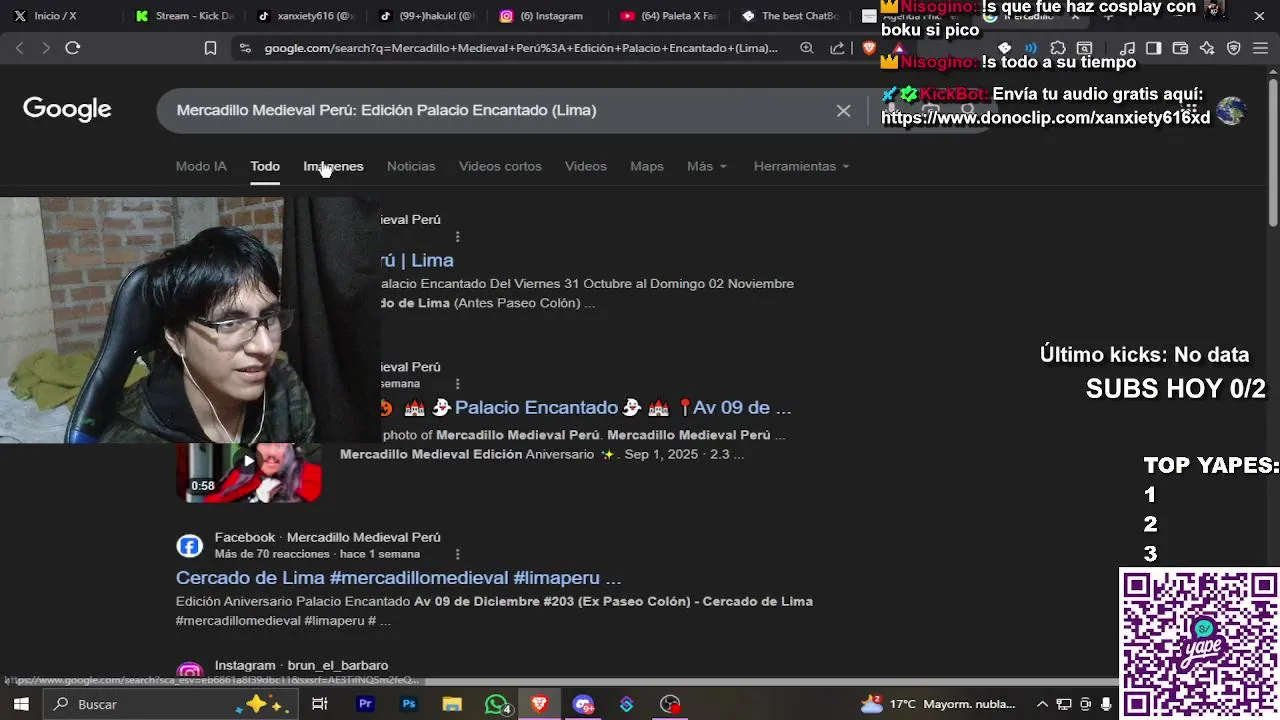This screenshot has height=720, width=1280.
Task: Switch to Videos cortos tab
Action: (500, 166)
